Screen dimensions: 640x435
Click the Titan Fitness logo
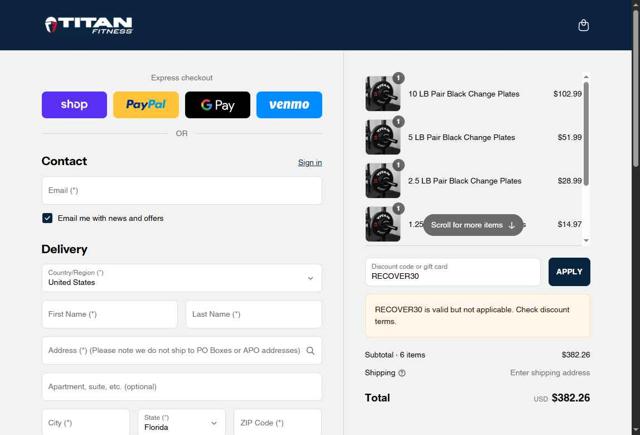[x=89, y=25]
